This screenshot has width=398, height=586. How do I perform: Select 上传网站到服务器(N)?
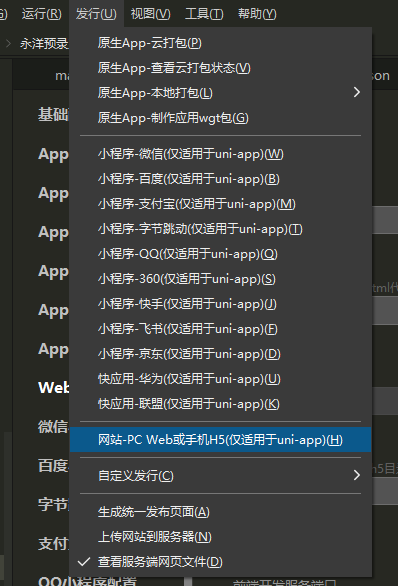[220, 537]
